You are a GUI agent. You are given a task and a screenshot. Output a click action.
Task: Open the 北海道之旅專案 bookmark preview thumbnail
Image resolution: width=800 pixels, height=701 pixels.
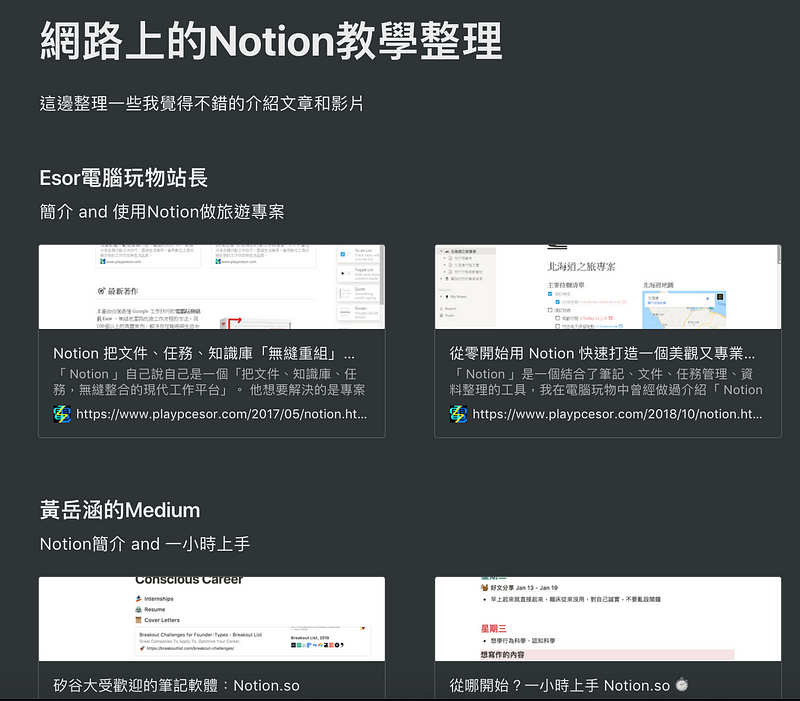pyautogui.click(x=608, y=287)
